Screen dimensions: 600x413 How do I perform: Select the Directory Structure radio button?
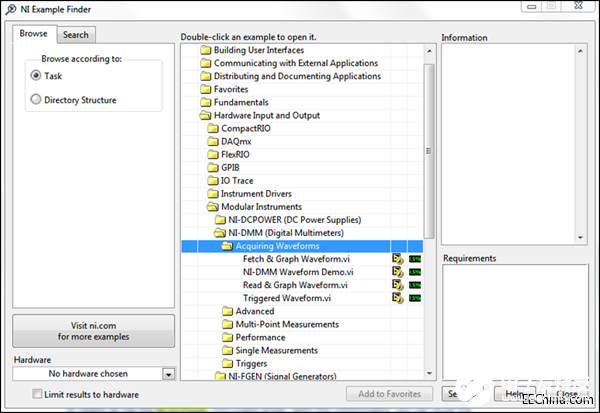point(36,100)
